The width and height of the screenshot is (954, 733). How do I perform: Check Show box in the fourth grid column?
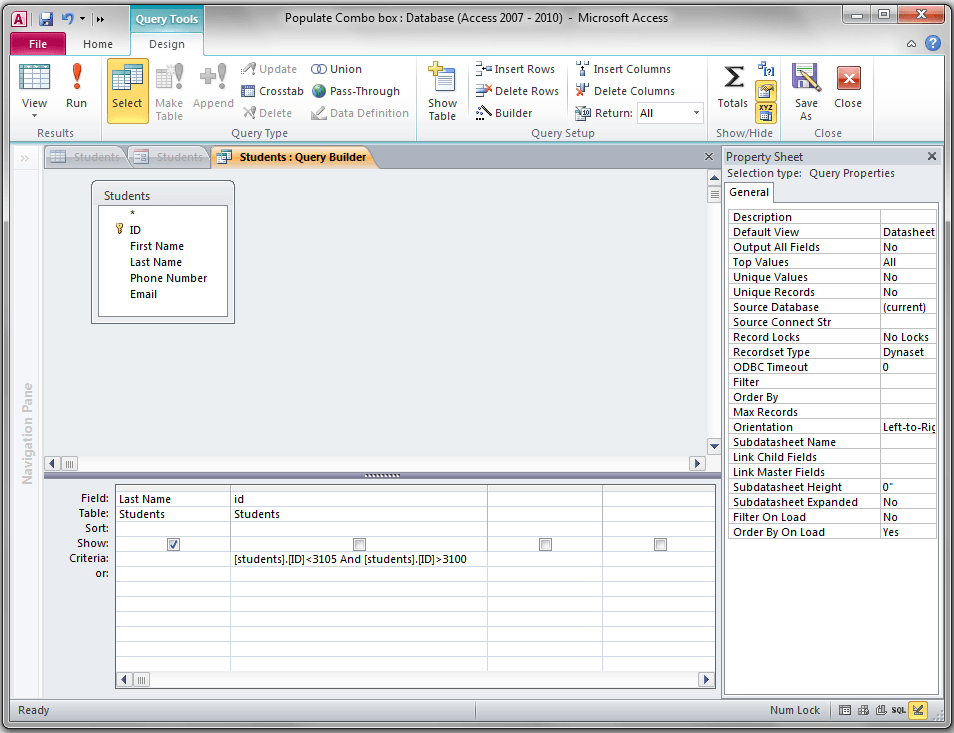pos(660,544)
